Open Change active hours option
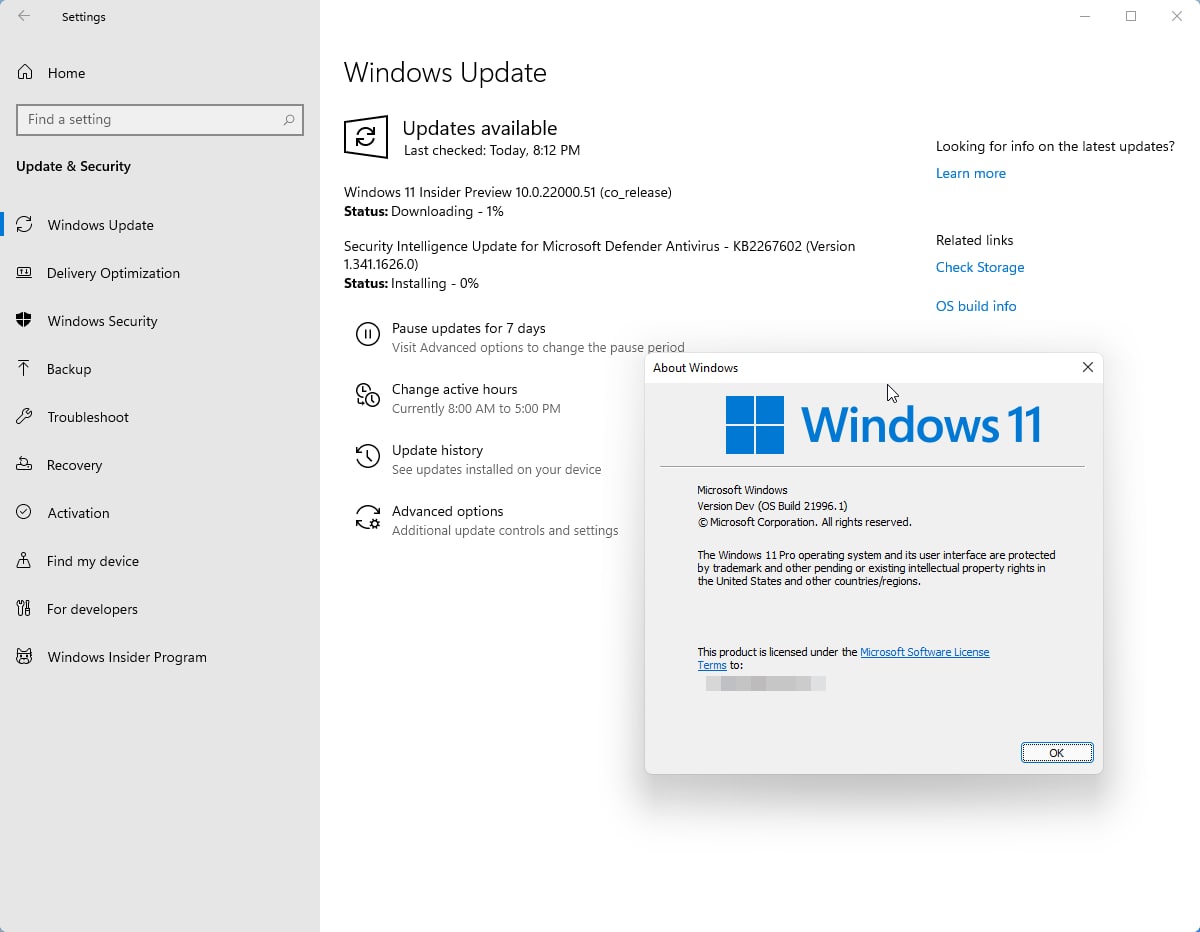The width and height of the screenshot is (1200, 932). point(455,389)
